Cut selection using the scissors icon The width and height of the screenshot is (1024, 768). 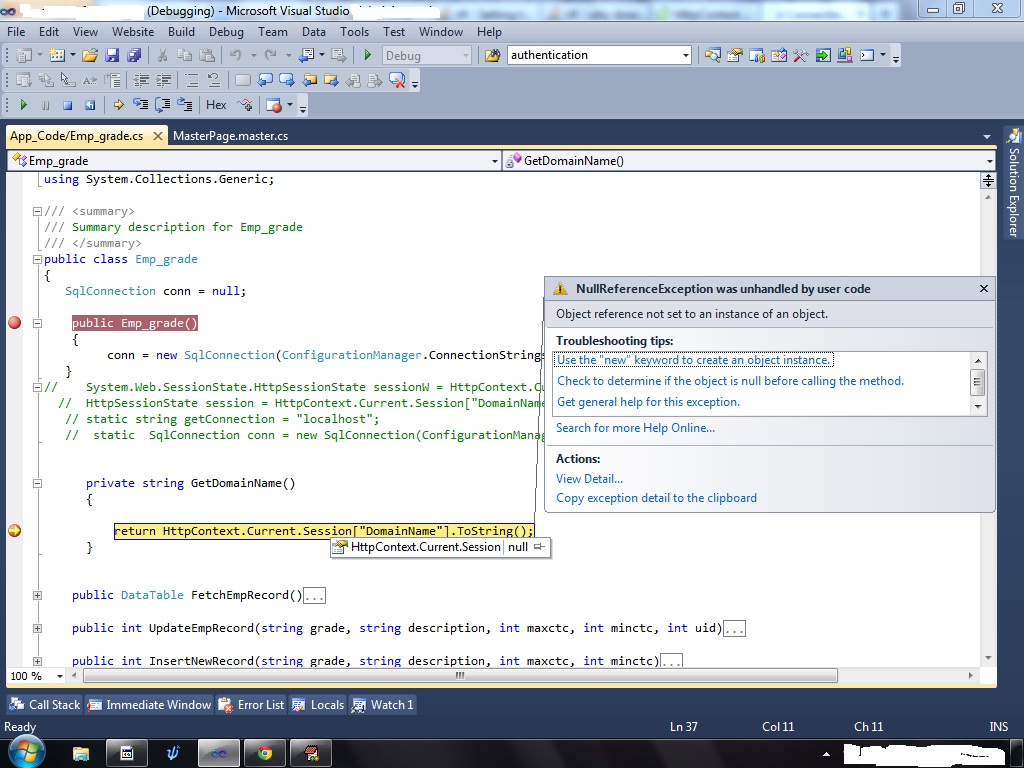point(162,56)
